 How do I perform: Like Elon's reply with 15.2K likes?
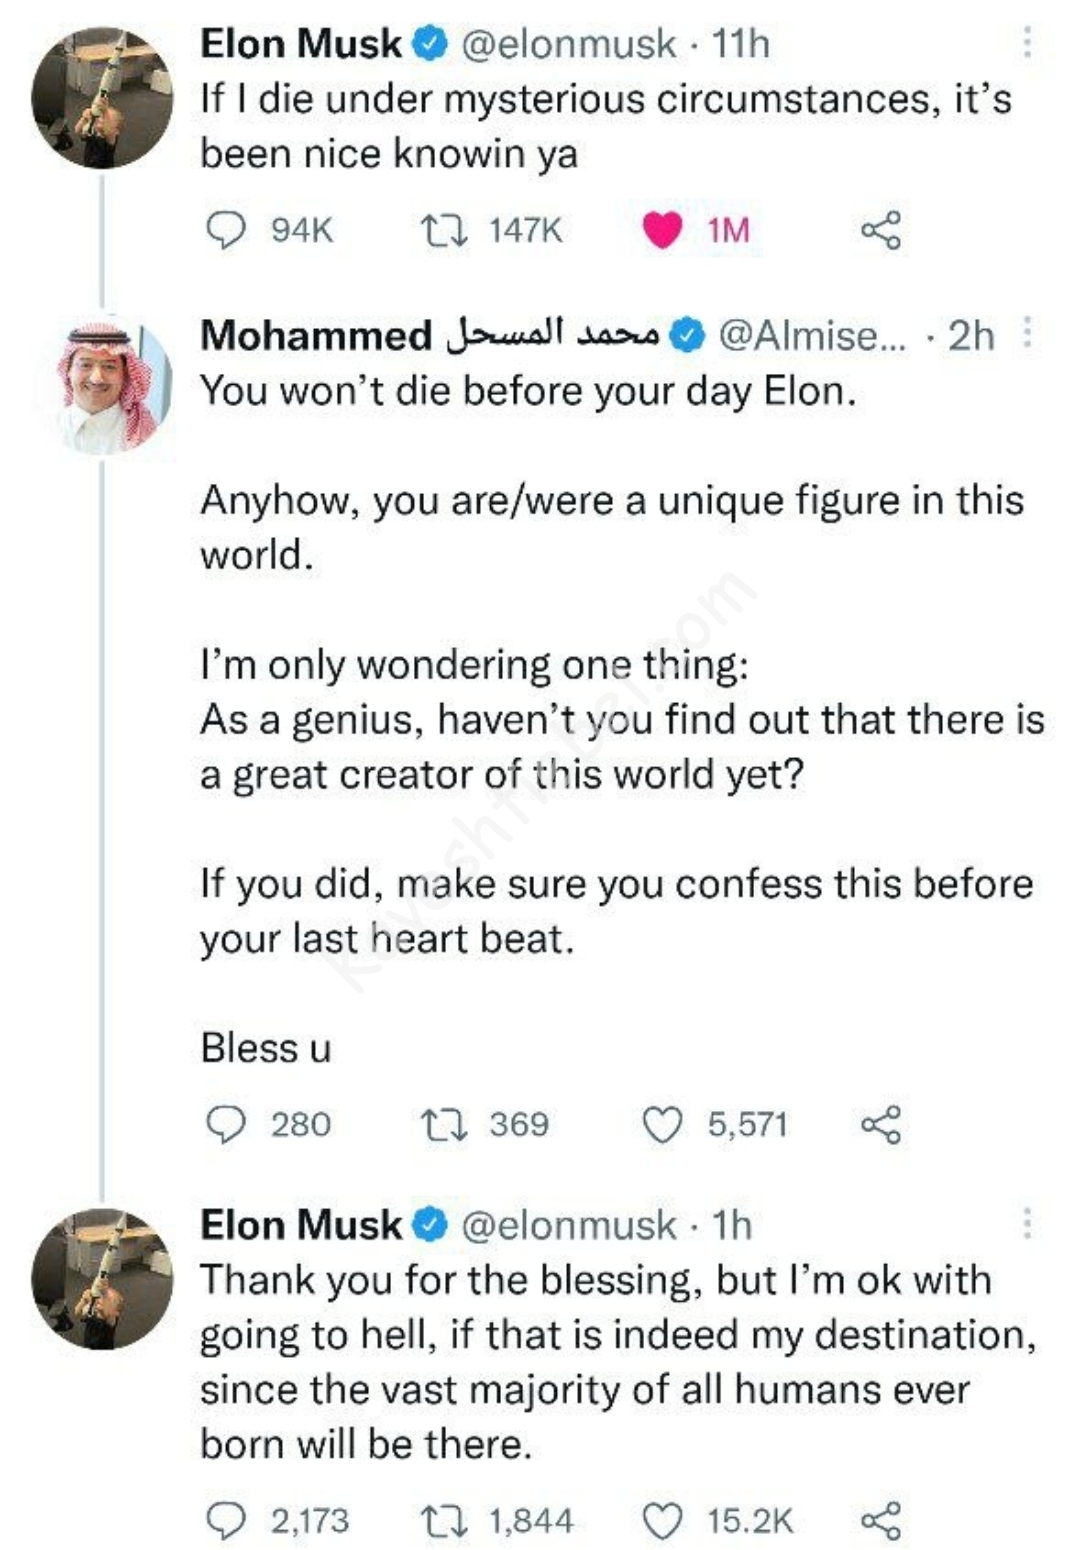[662, 1521]
